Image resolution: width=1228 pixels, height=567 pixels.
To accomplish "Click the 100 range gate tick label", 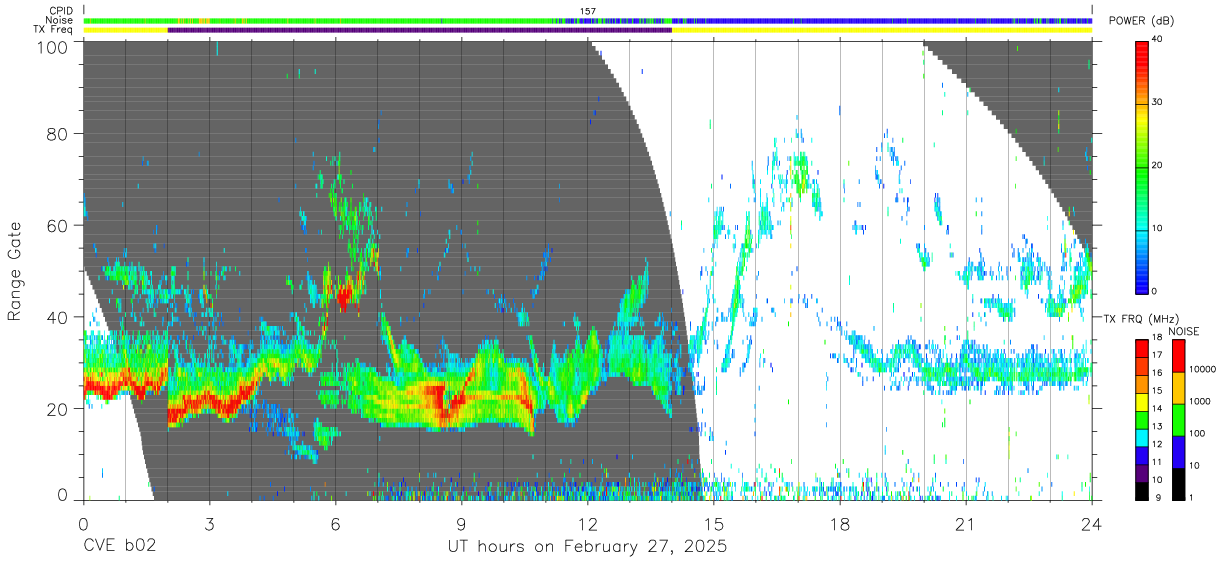I will (x=54, y=47).
